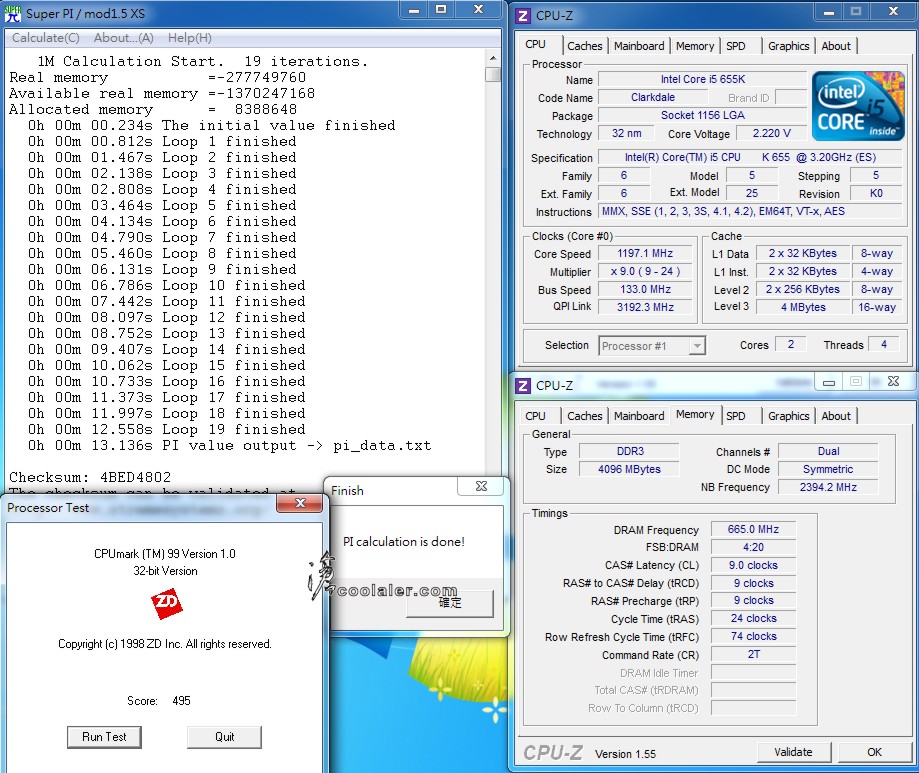Minimize the upper CPU-Z window
The height and width of the screenshot is (773, 919).
tap(829, 12)
